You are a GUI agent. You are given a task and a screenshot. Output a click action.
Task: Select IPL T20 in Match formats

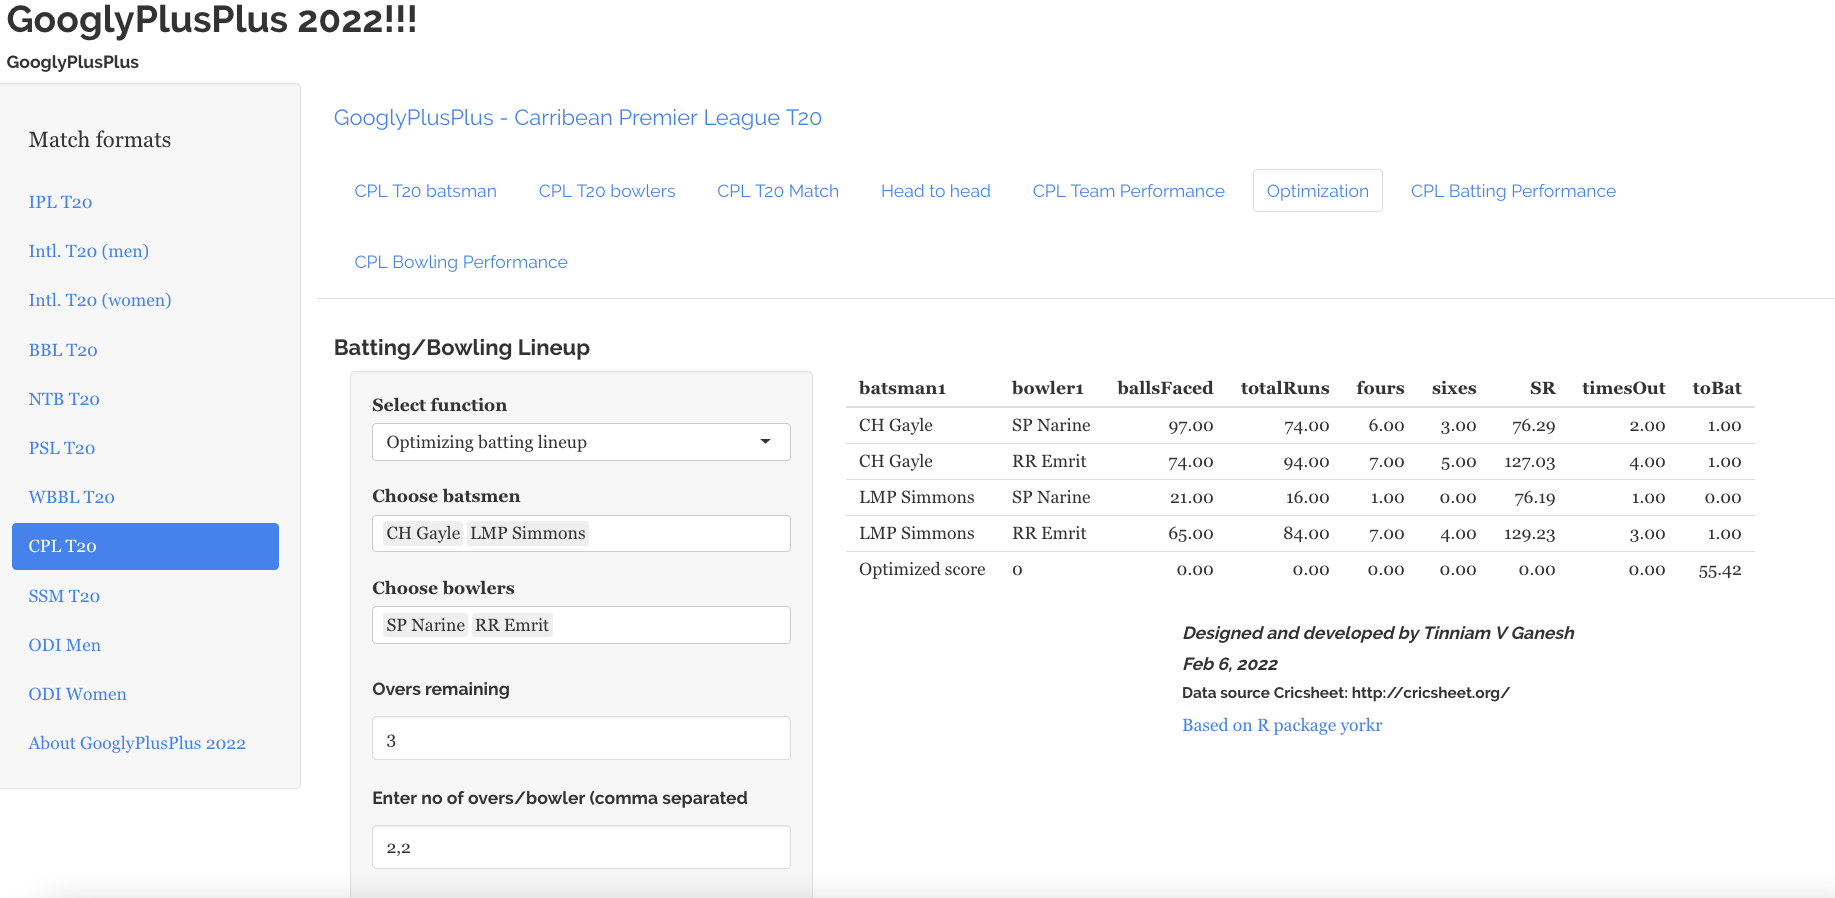(x=60, y=202)
